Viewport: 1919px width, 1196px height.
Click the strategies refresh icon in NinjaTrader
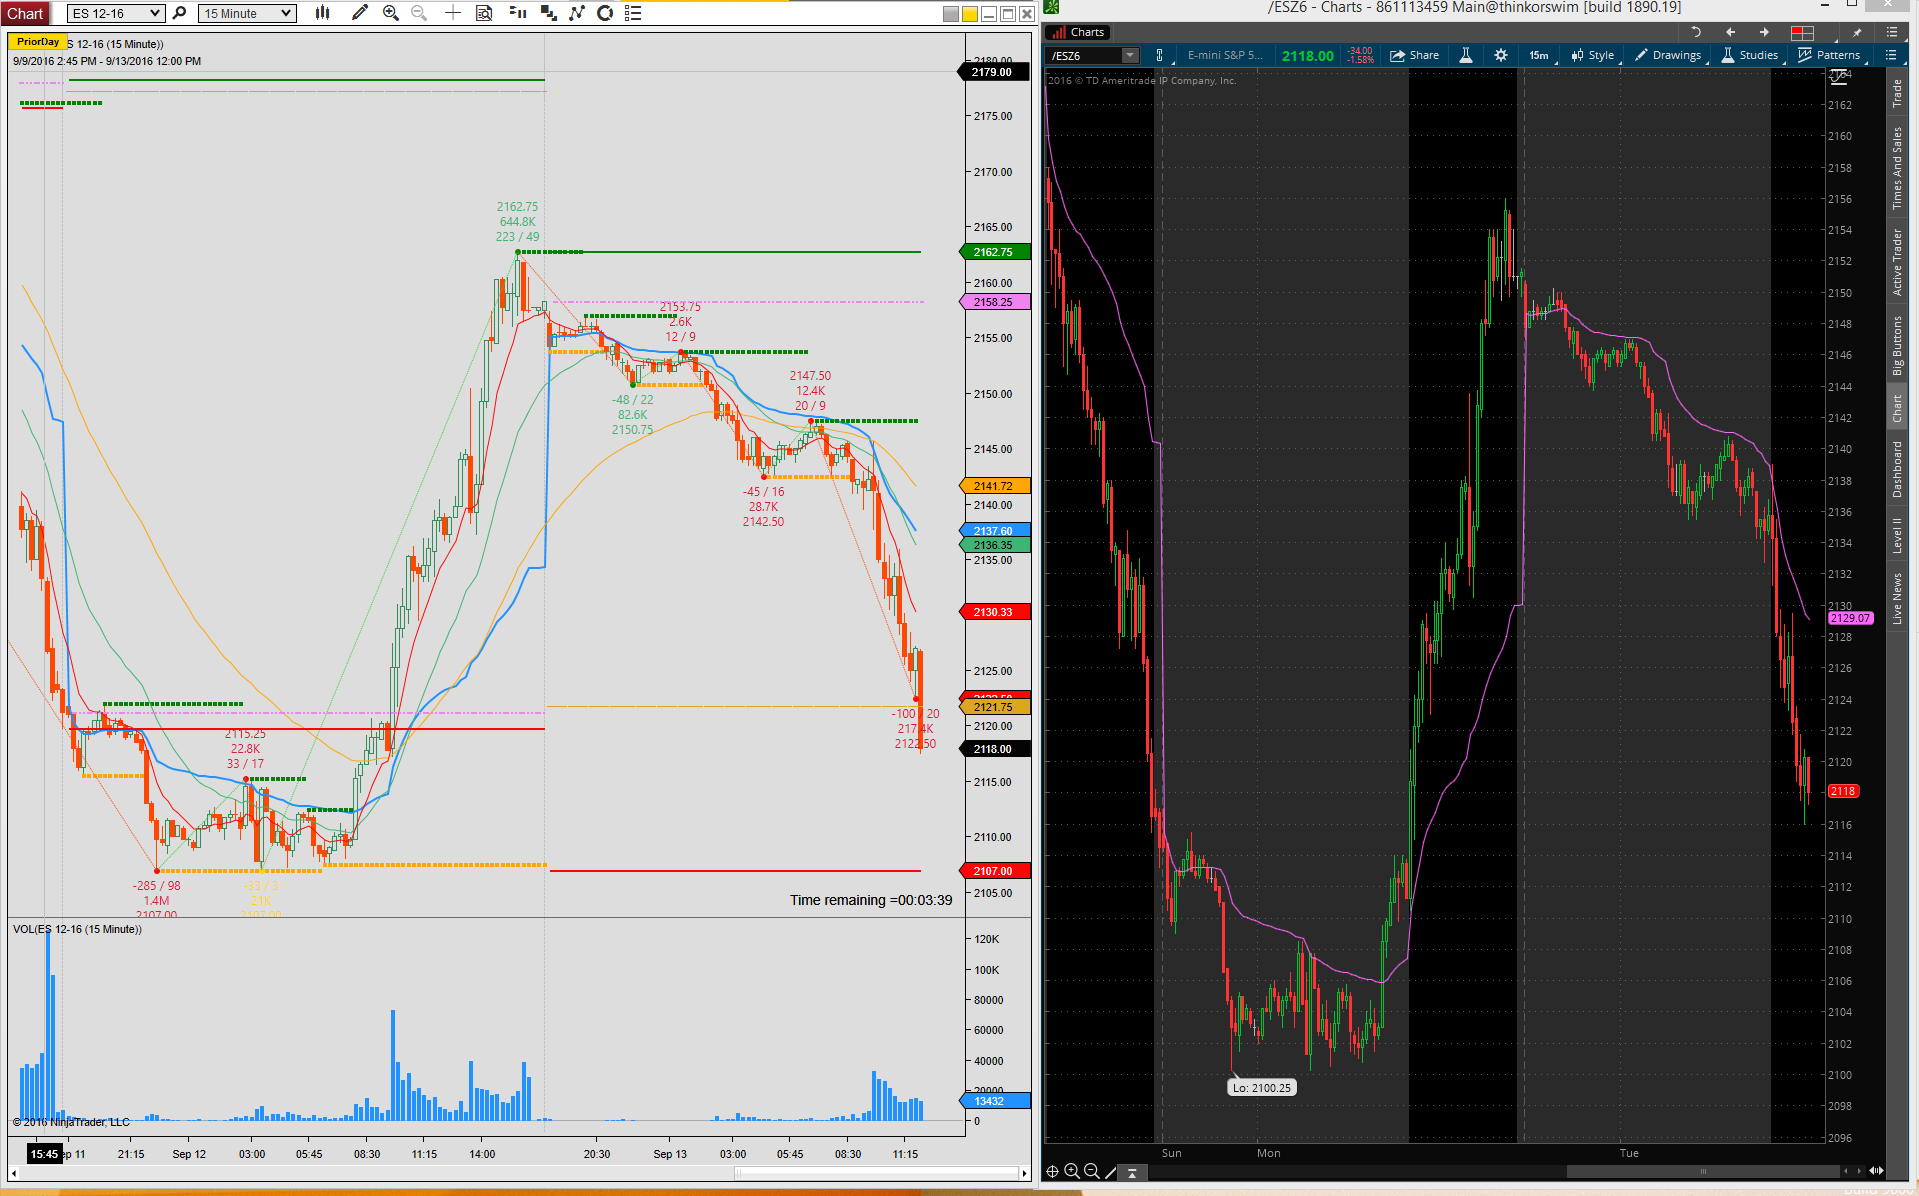click(x=605, y=13)
